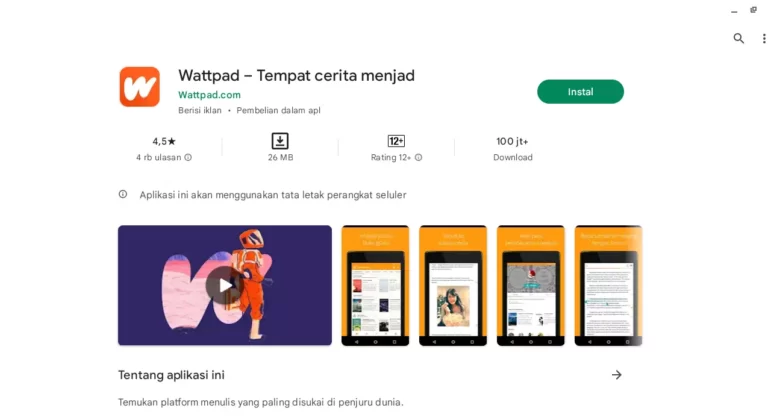Click the 12+ content rating badge

(x=396, y=141)
